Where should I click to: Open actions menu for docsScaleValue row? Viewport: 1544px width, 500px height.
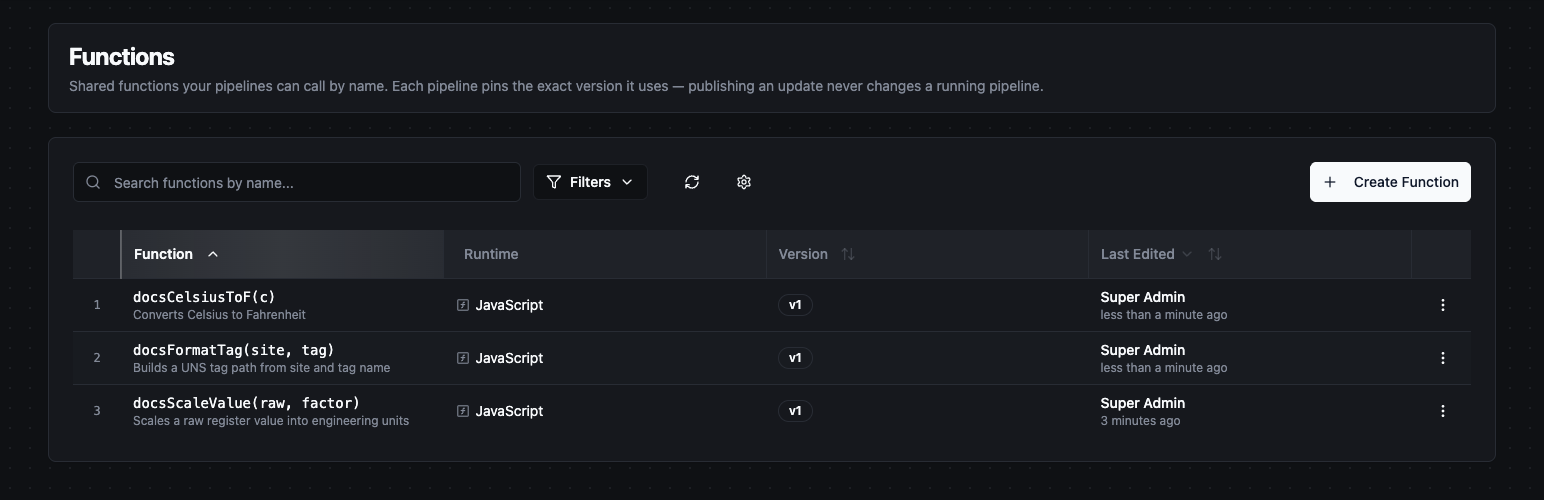[x=1442, y=411]
